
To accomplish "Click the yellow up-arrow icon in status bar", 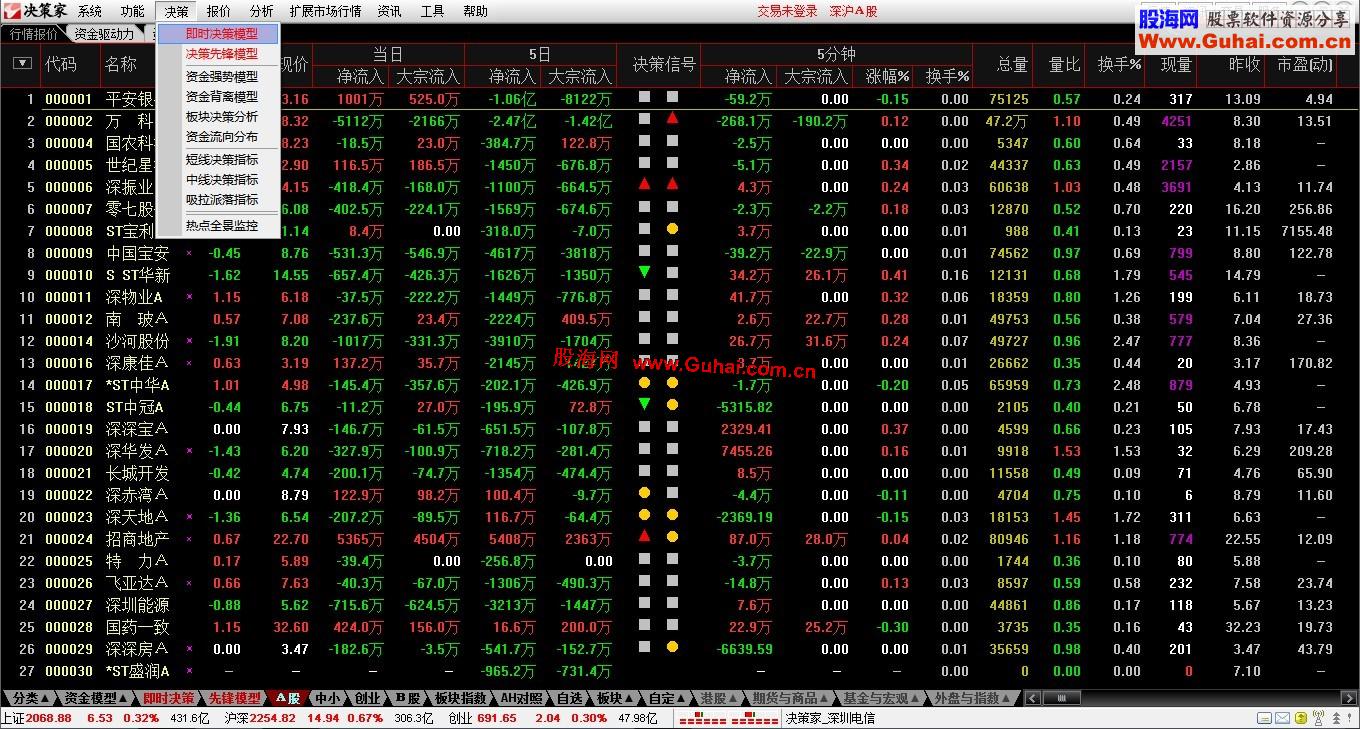I will 1300,718.
